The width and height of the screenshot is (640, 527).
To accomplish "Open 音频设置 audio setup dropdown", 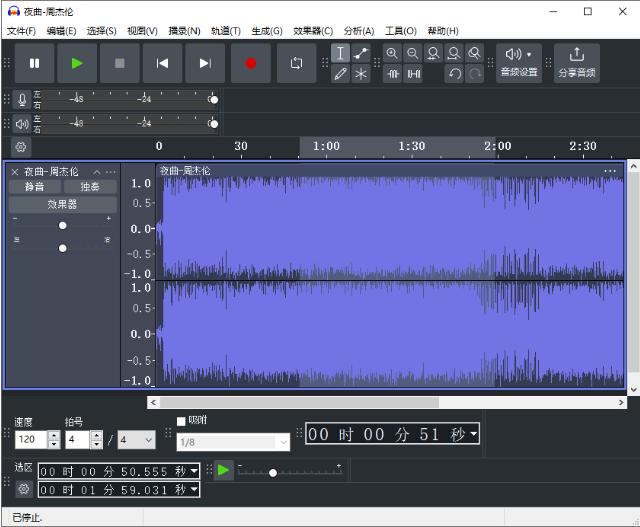I will pyautogui.click(x=519, y=63).
